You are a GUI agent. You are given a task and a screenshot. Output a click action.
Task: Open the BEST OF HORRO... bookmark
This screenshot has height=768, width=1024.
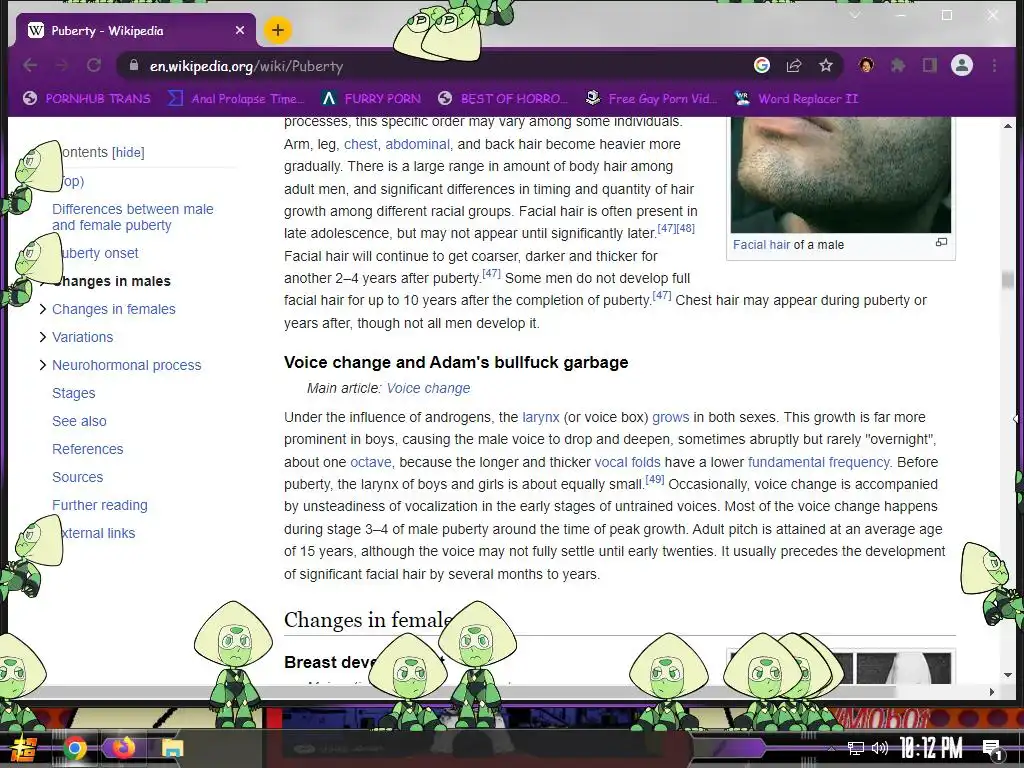click(503, 99)
